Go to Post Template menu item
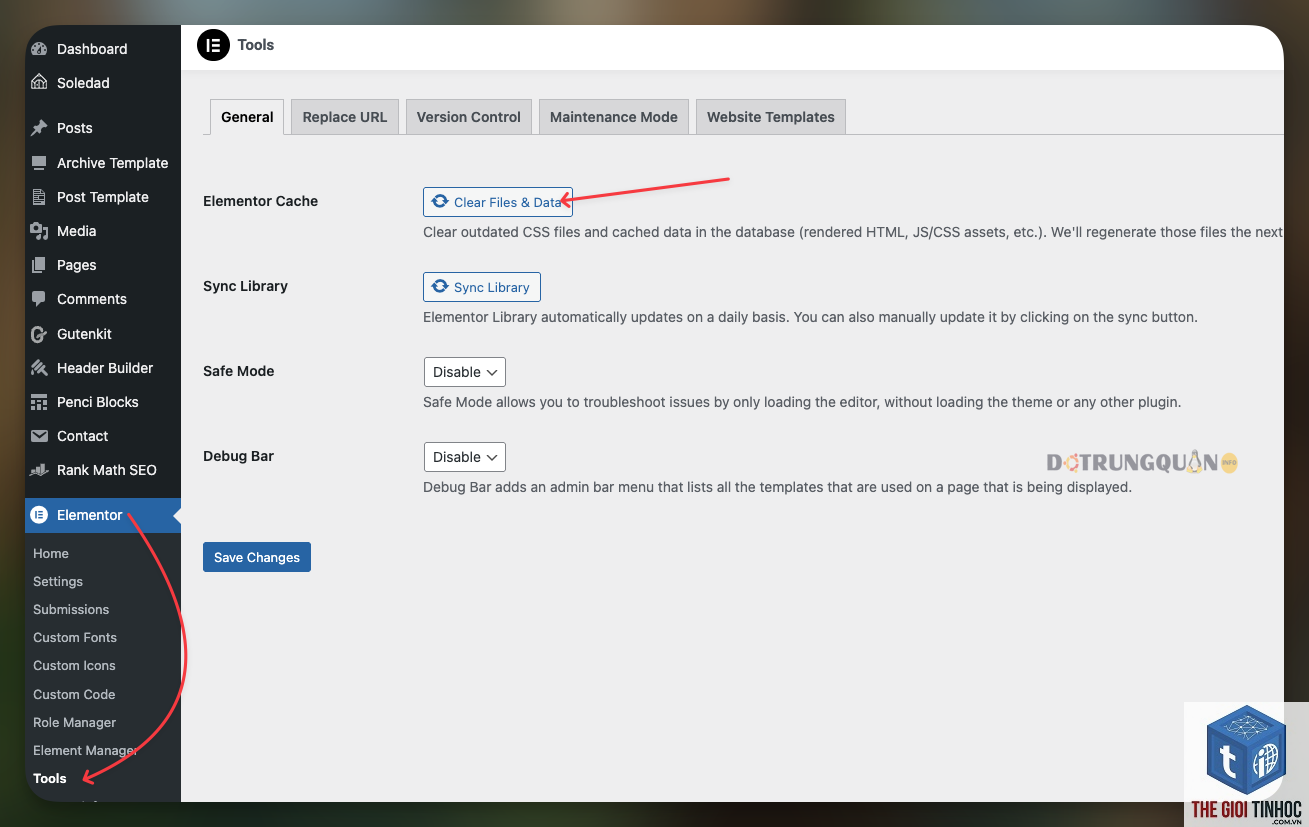 pyautogui.click(x=103, y=197)
